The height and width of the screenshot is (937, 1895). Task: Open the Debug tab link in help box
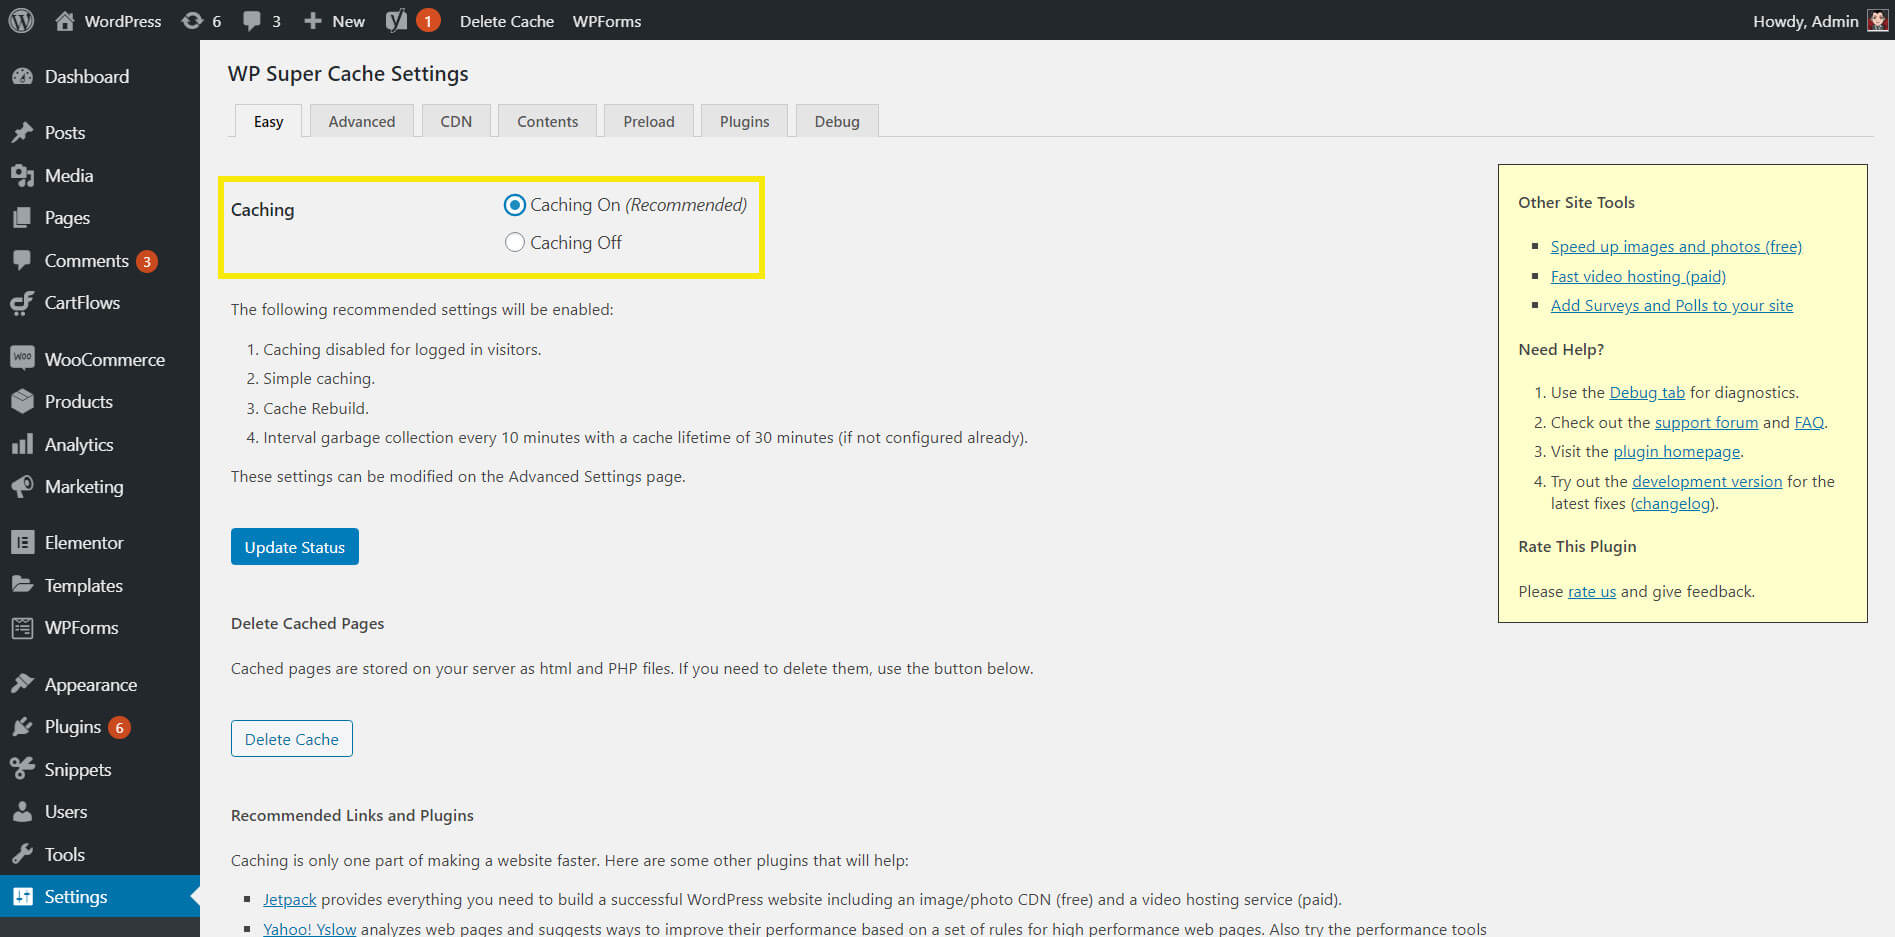tap(1646, 393)
